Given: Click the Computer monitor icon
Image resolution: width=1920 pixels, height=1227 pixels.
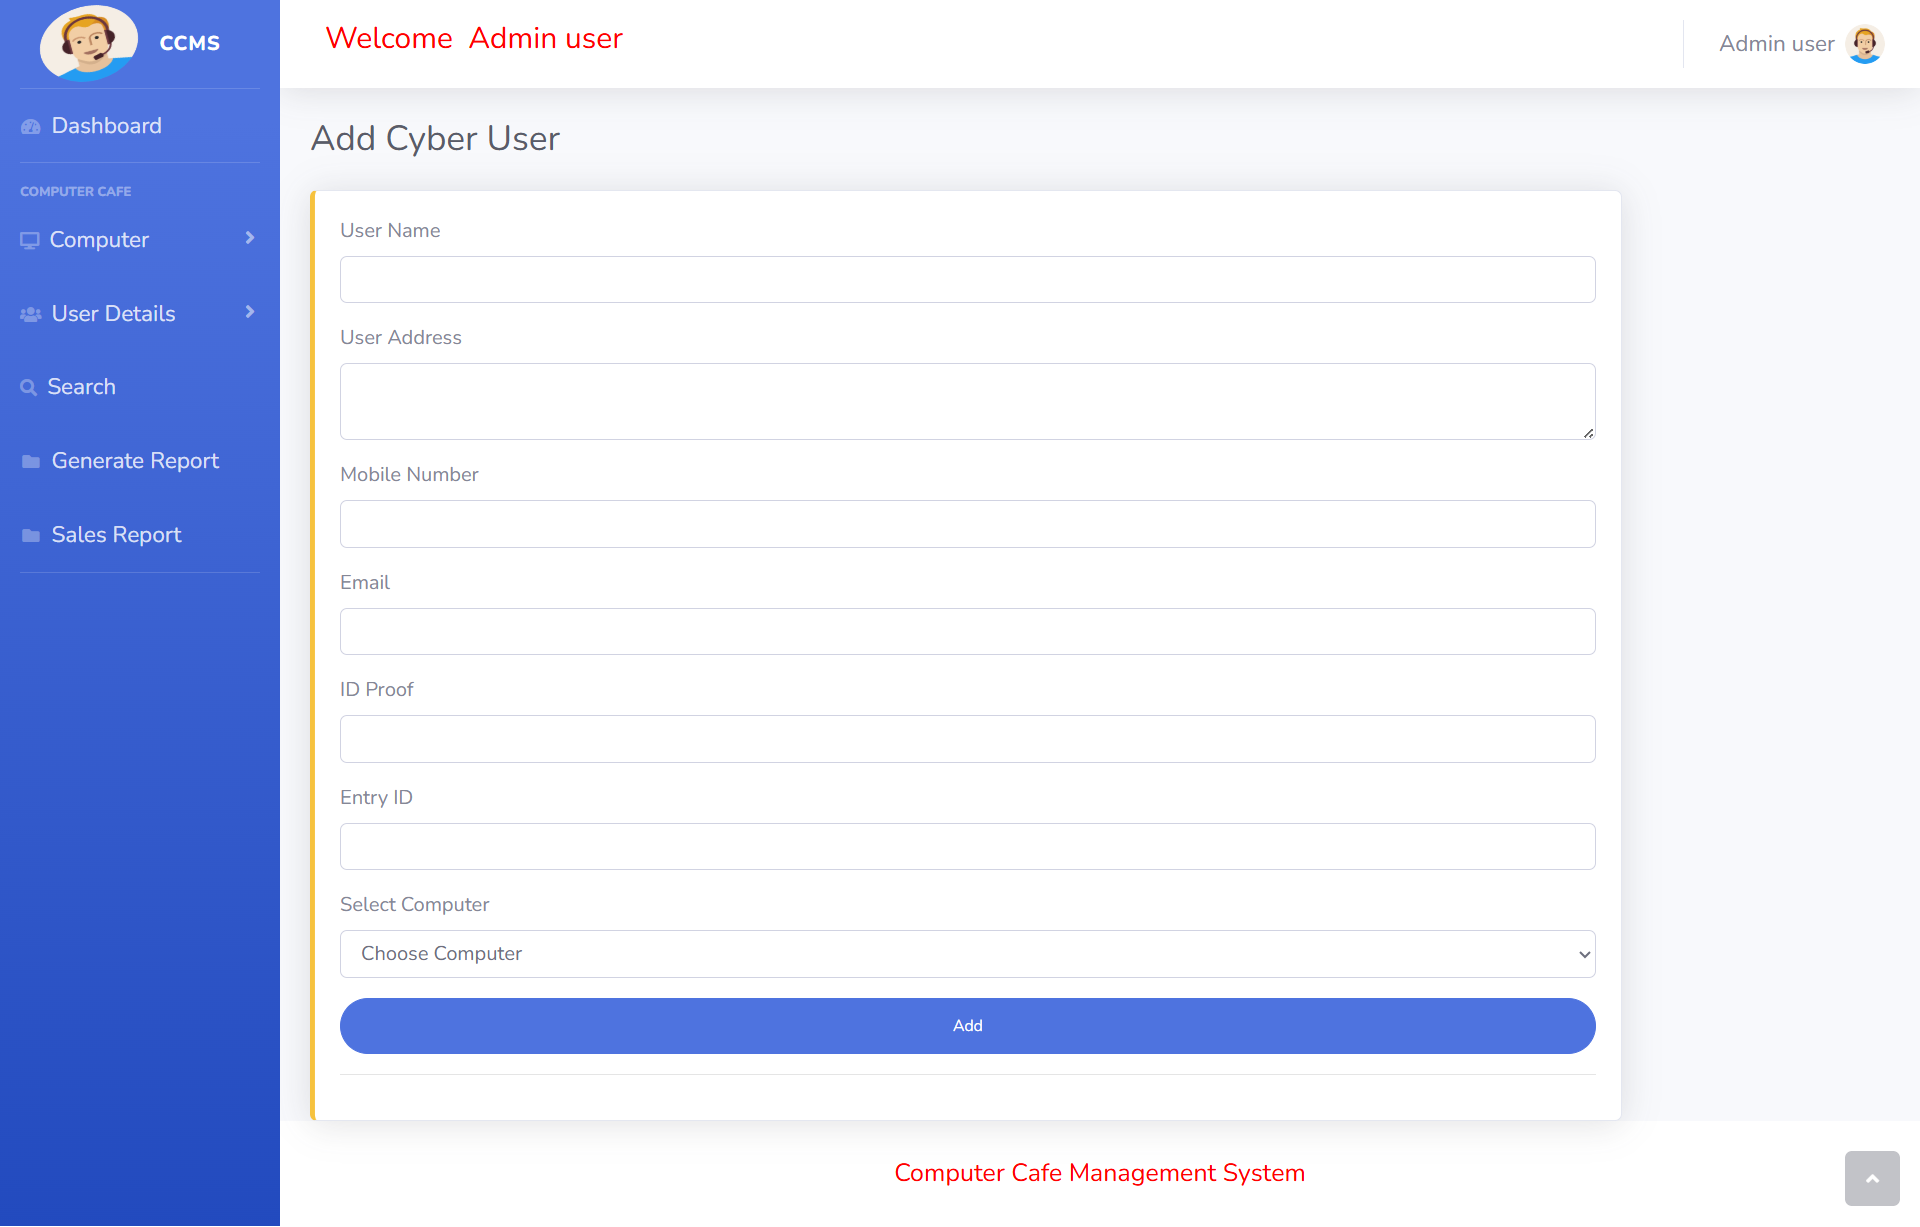Looking at the screenshot, I should pyautogui.click(x=30, y=240).
